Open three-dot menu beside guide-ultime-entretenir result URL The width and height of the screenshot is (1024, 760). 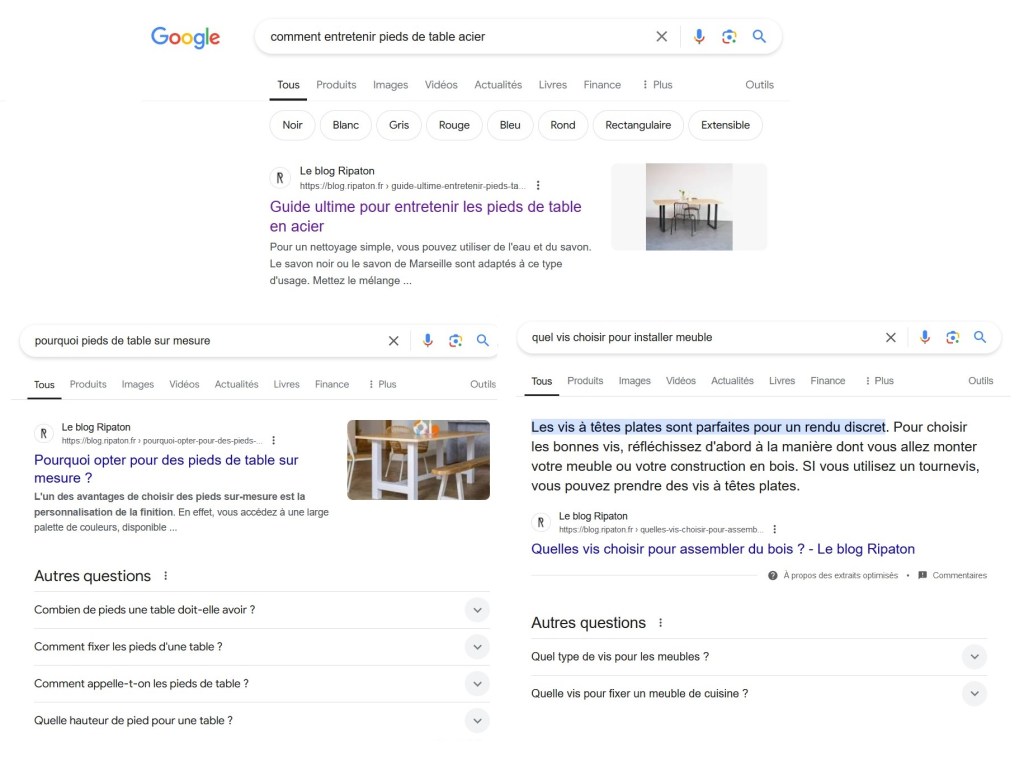click(538, 186)
